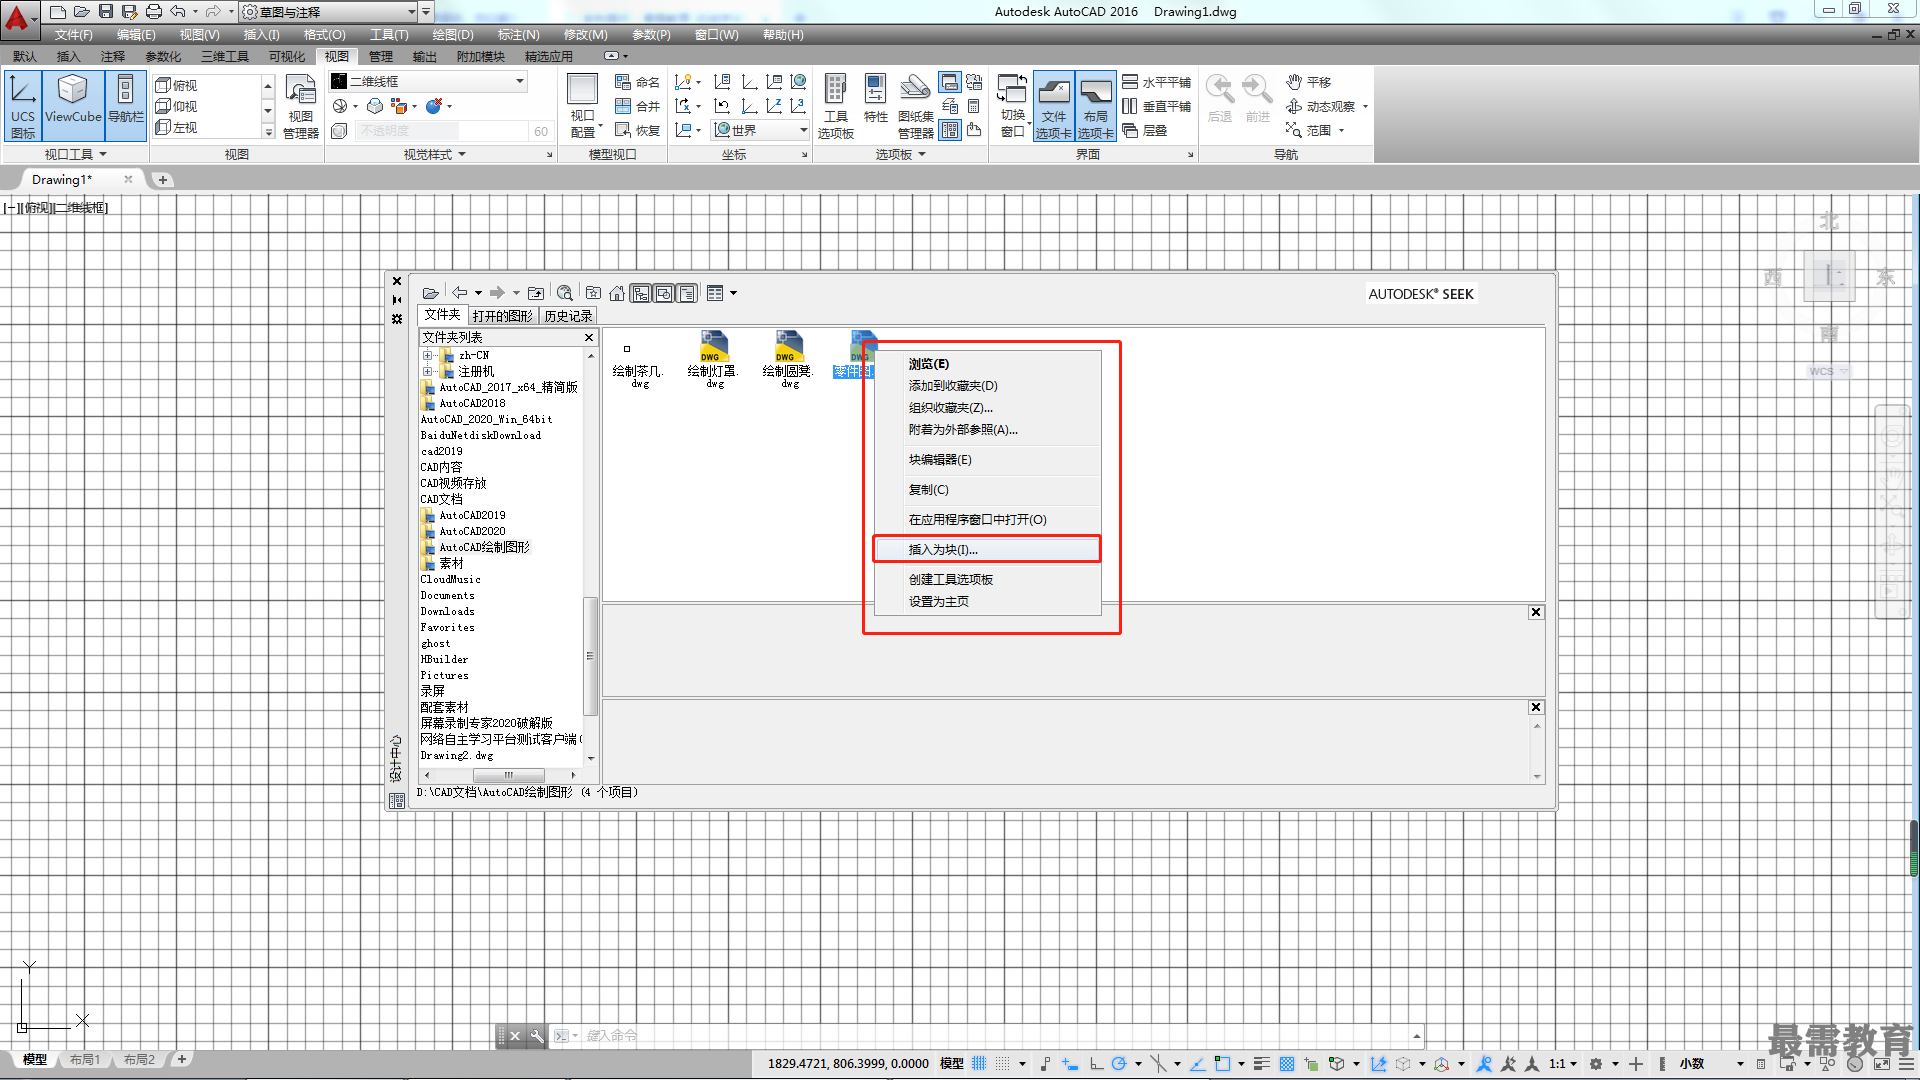The height and width of the screenshot is (1080, 1920).
Task: Expand the zh-CN folder node
Action: (x=428, y=356)
